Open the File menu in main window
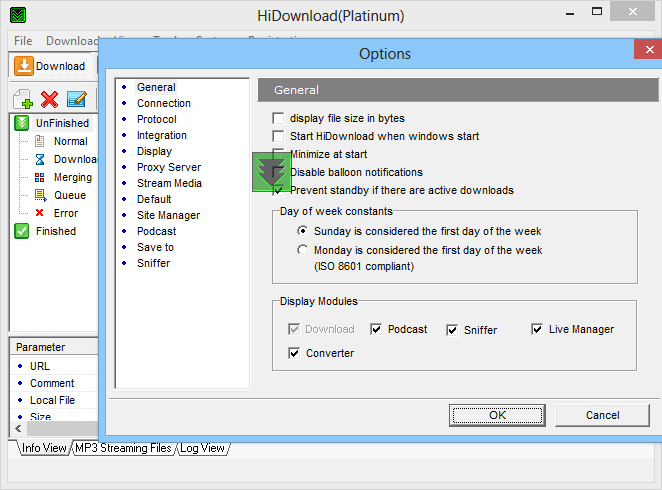Viewport: 662px width, 490px height. 23,41
